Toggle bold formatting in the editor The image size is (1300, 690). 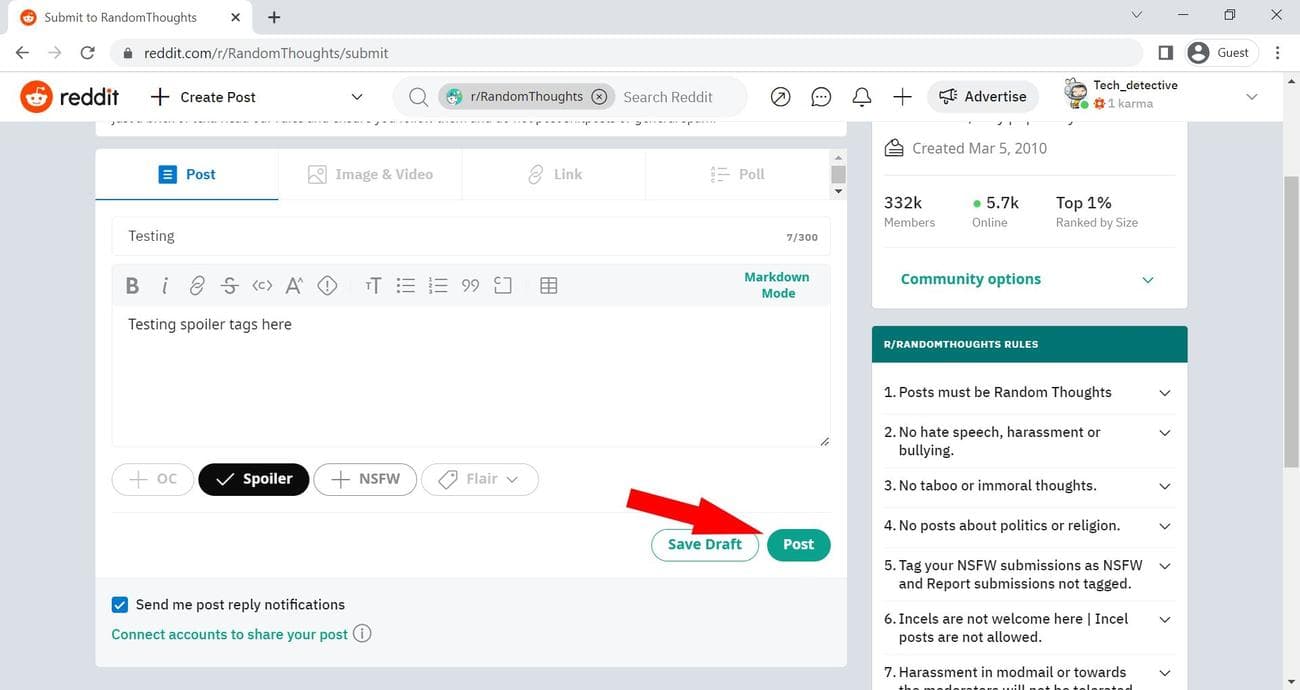[x=132, y=286]
